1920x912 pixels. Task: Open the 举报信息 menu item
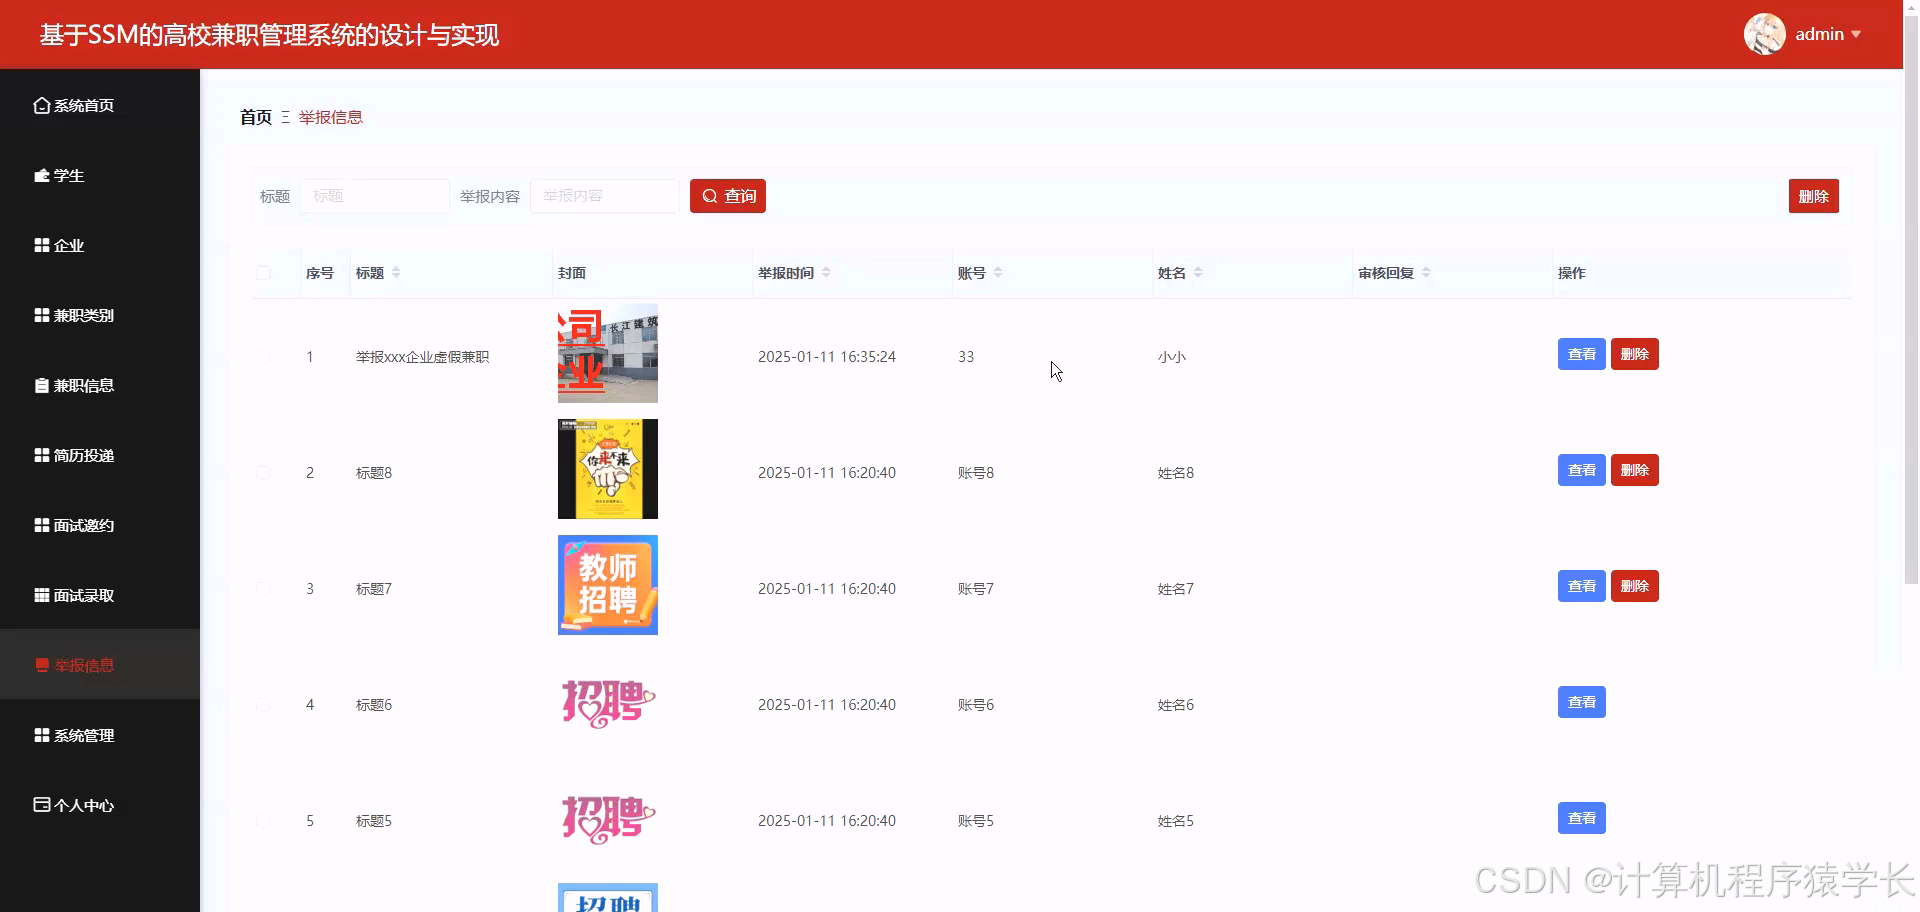pyautogui.click(x=84, y=665)
